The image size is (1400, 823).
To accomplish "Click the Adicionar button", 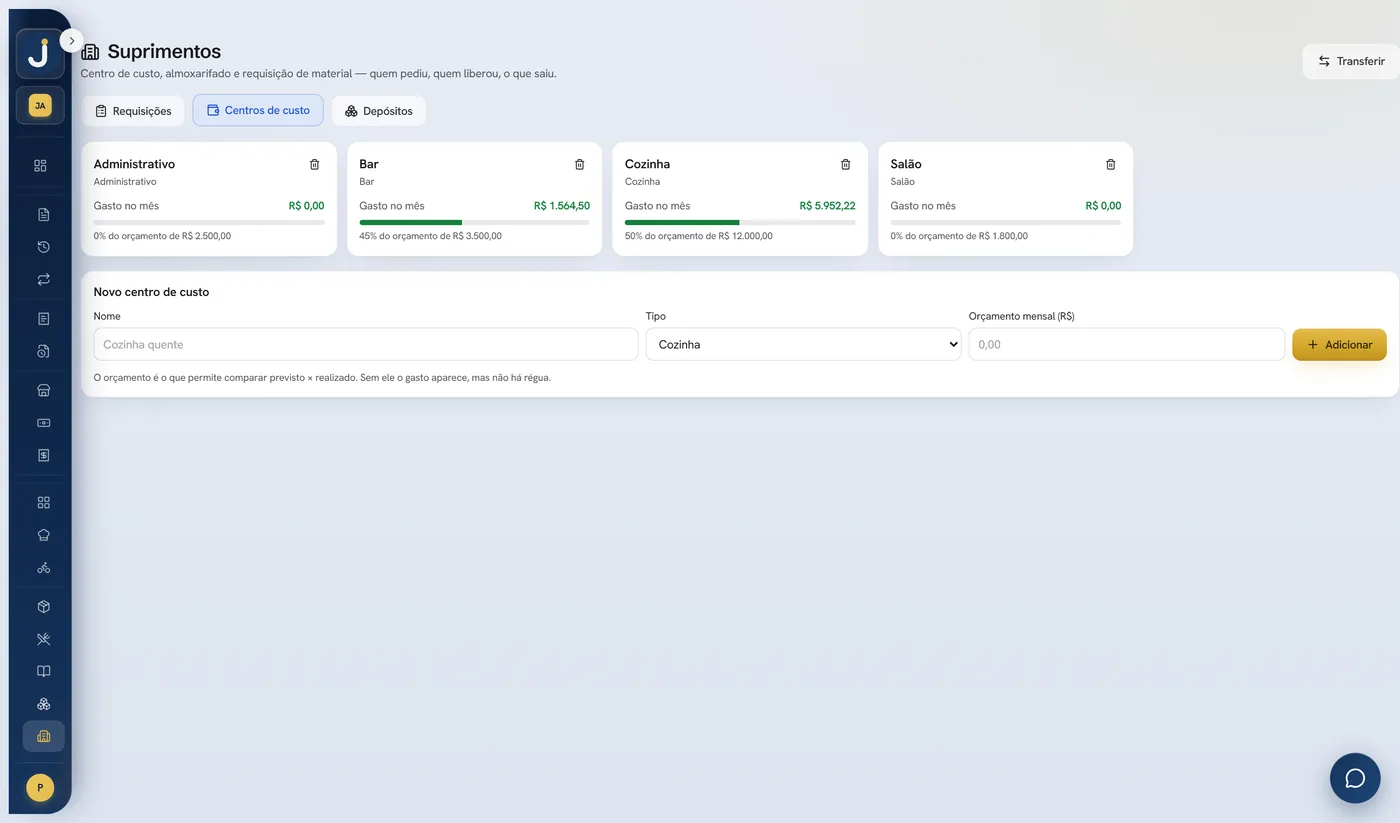I will point(1339,344).
